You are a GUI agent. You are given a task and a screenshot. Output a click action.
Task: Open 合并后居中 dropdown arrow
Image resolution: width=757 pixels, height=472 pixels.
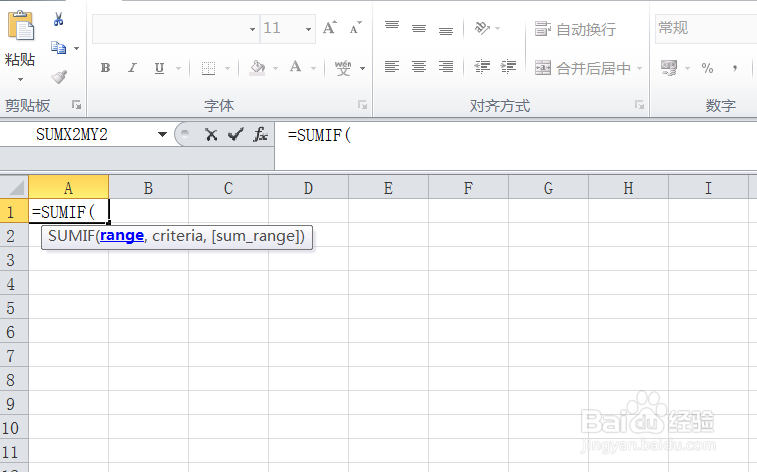(x=640, y=69)
